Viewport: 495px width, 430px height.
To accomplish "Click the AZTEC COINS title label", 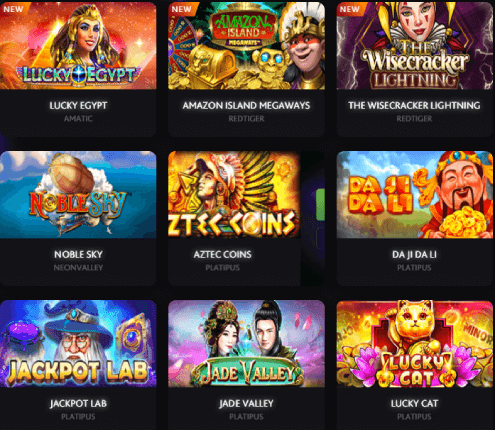I will (223, 255).
